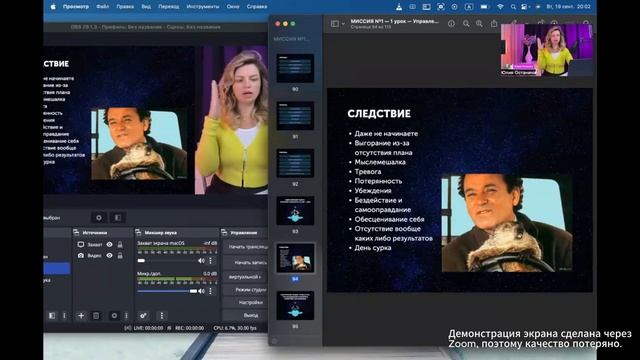Viewport: 640px width, 360px height.
Task: Open the Preview inspector info icon
Action: [451, 24]
